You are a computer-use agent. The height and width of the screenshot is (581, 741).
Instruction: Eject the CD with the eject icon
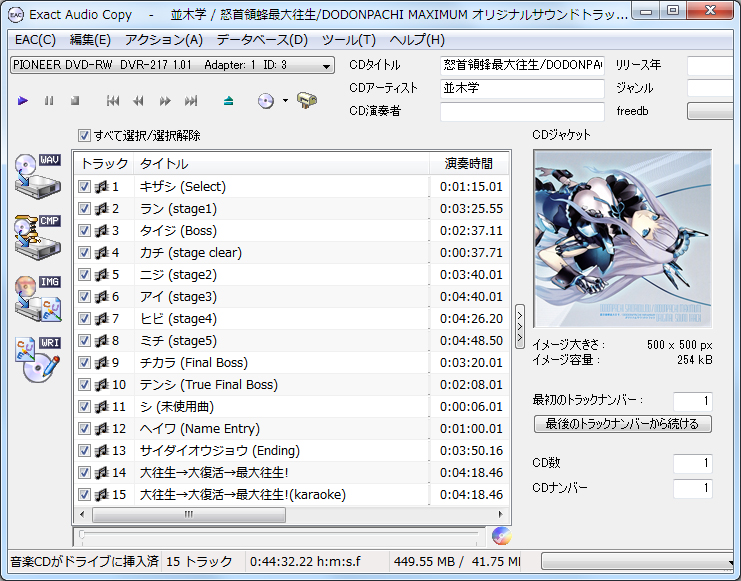[x=229, y=101]
